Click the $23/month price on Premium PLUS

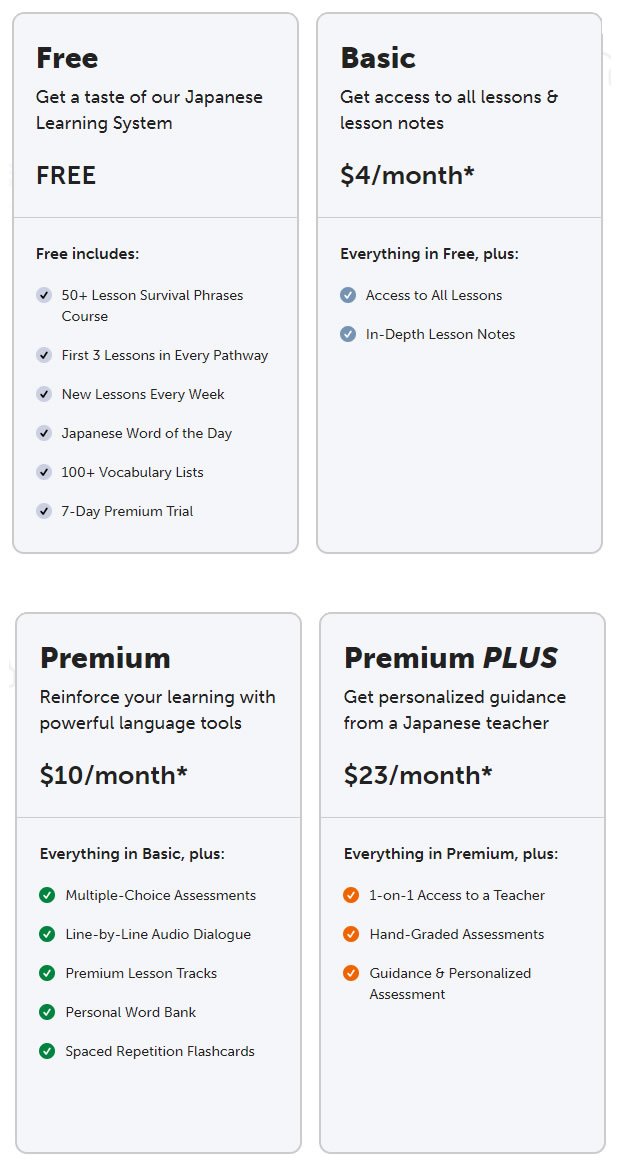click(x=418, y=775)
